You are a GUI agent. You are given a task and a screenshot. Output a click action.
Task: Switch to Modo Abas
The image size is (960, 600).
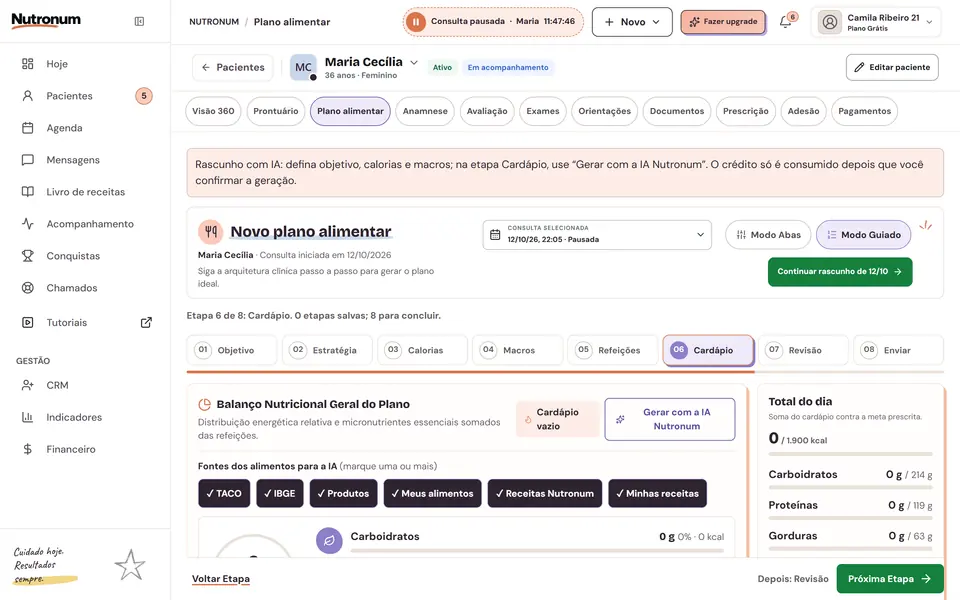[x=768, y=234]
